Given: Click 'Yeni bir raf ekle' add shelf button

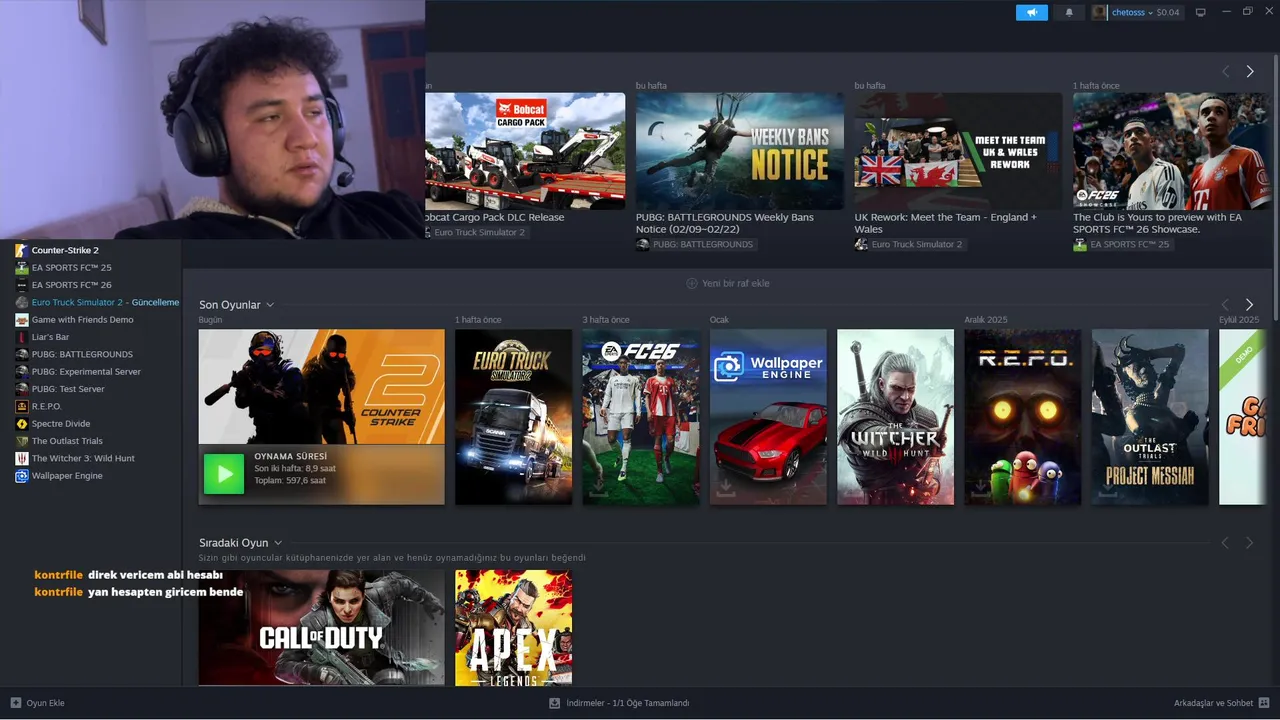Looking at the screenshot, I should [x=728, y=283].
